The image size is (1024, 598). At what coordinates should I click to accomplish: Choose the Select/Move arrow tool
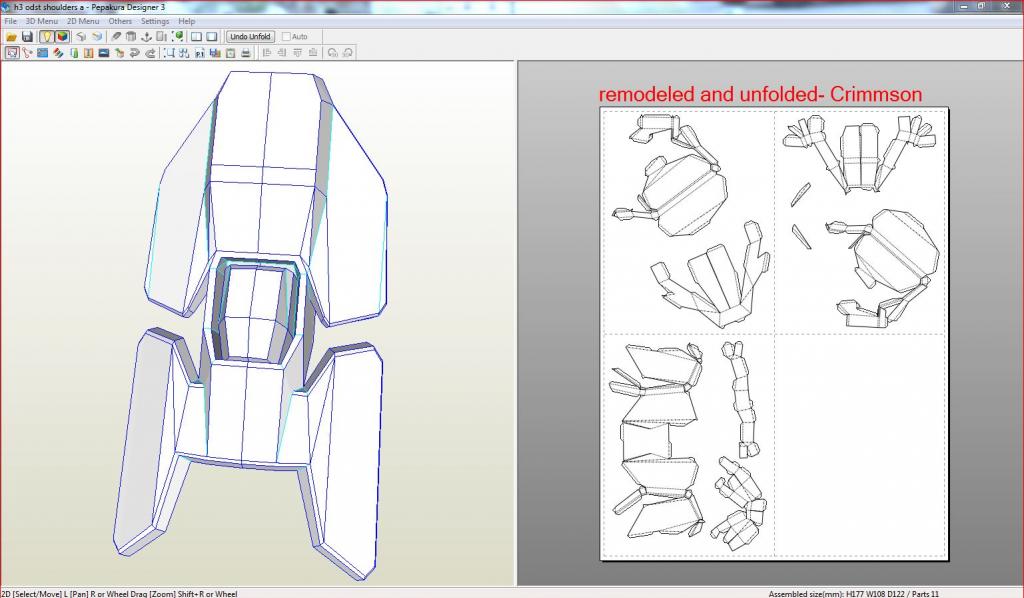[12, 53]
